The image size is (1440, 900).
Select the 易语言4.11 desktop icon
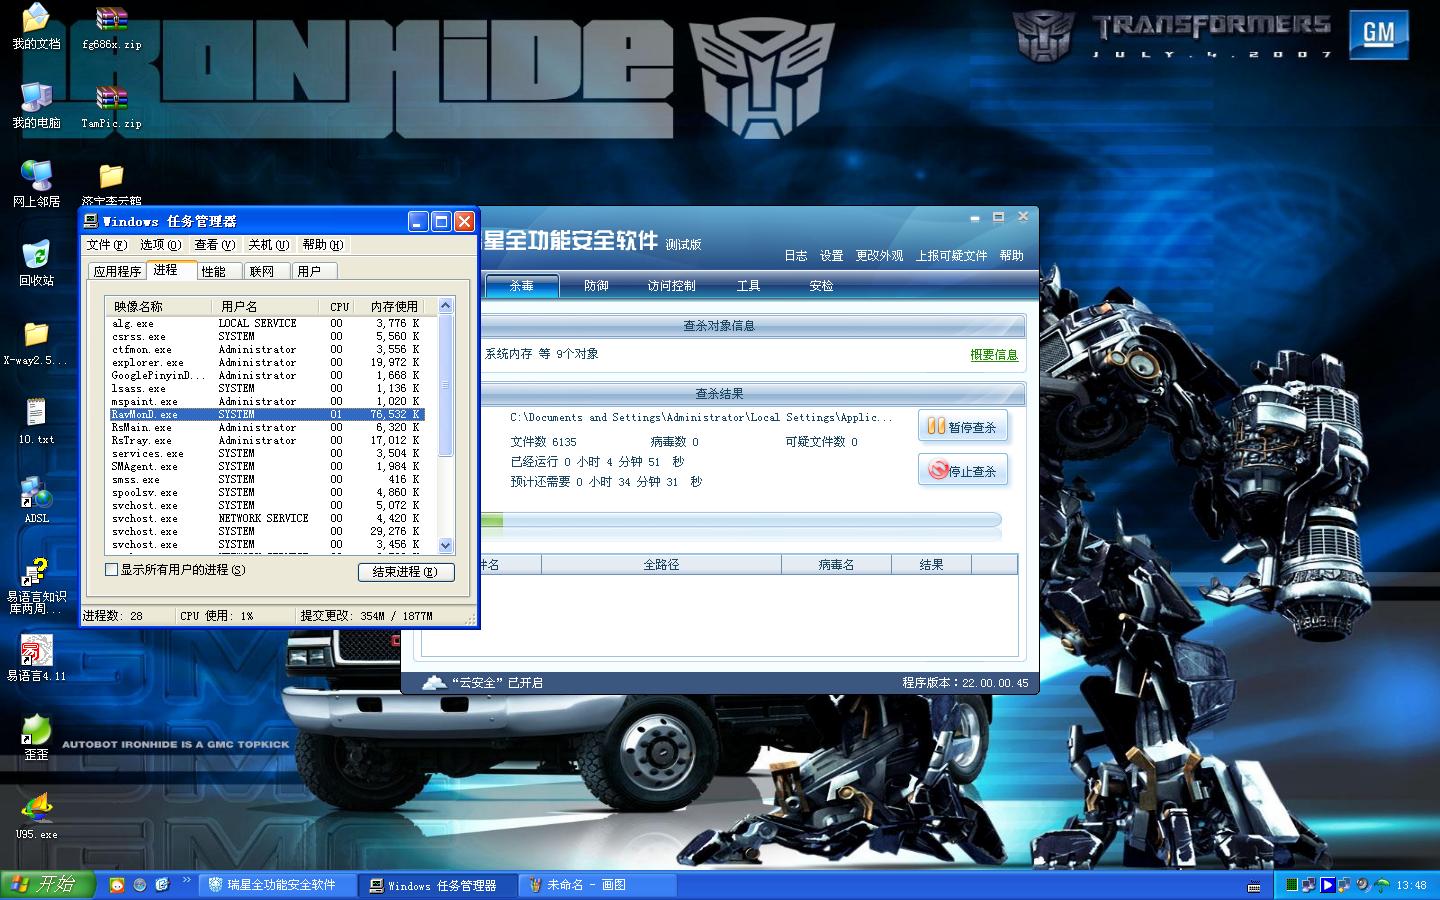coord(36,658)
